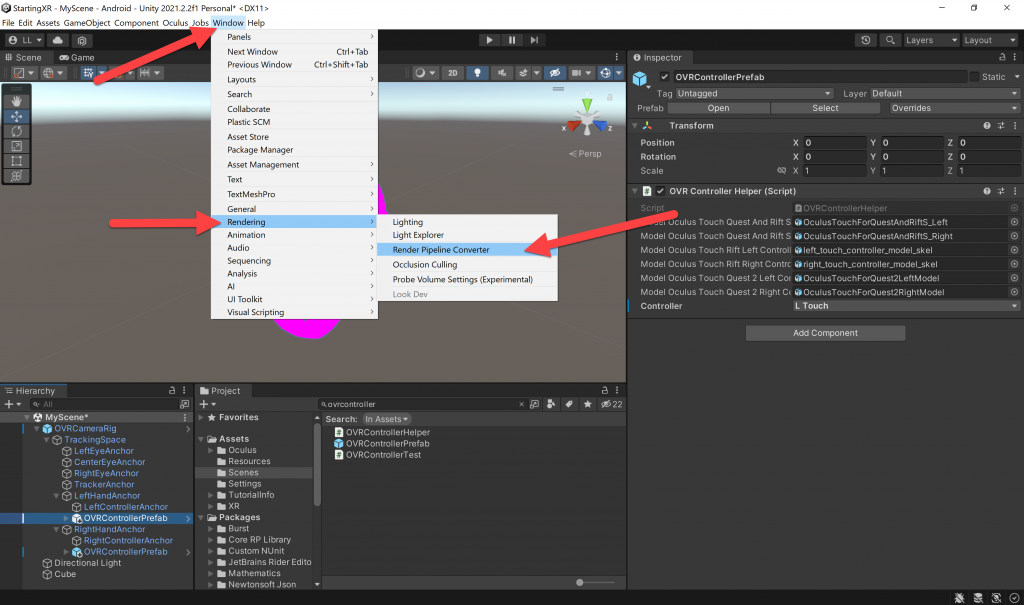Enable the Static checkbox
Screen dimensions: 1024x605
pos(974,77)
